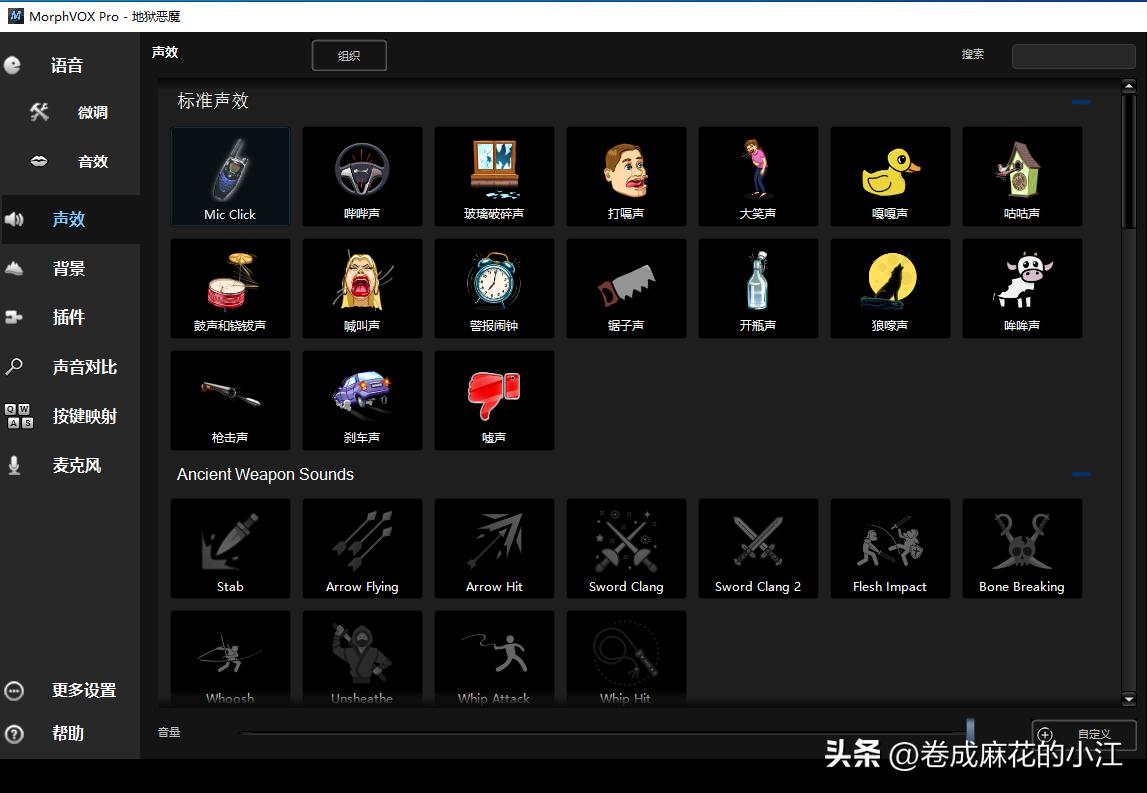Play the Sword Clang 2 sound
This screenshot has height=793, width=1147.
pos(758,549)
